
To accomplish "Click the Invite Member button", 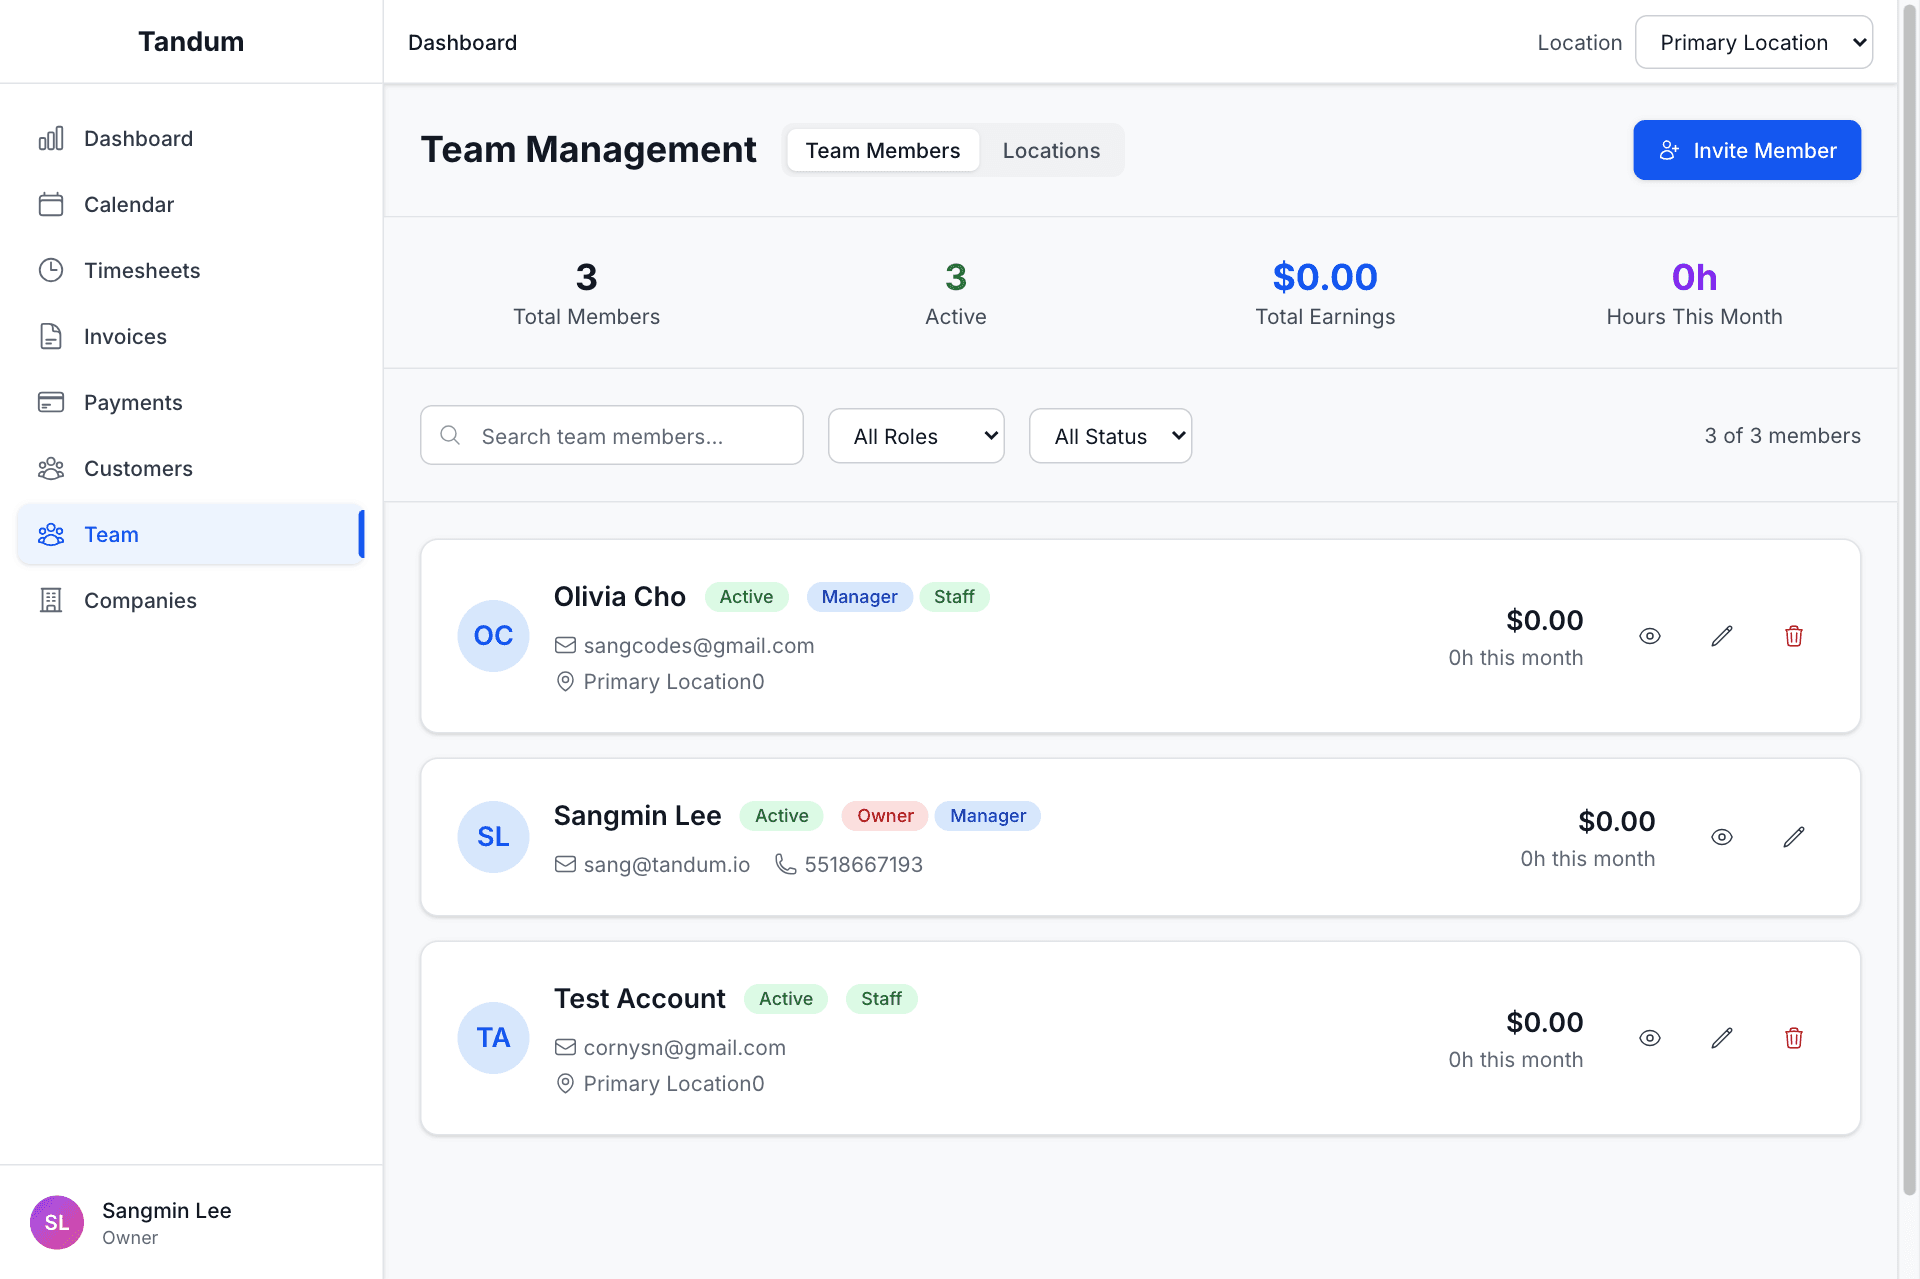I will click(1746, 150).
